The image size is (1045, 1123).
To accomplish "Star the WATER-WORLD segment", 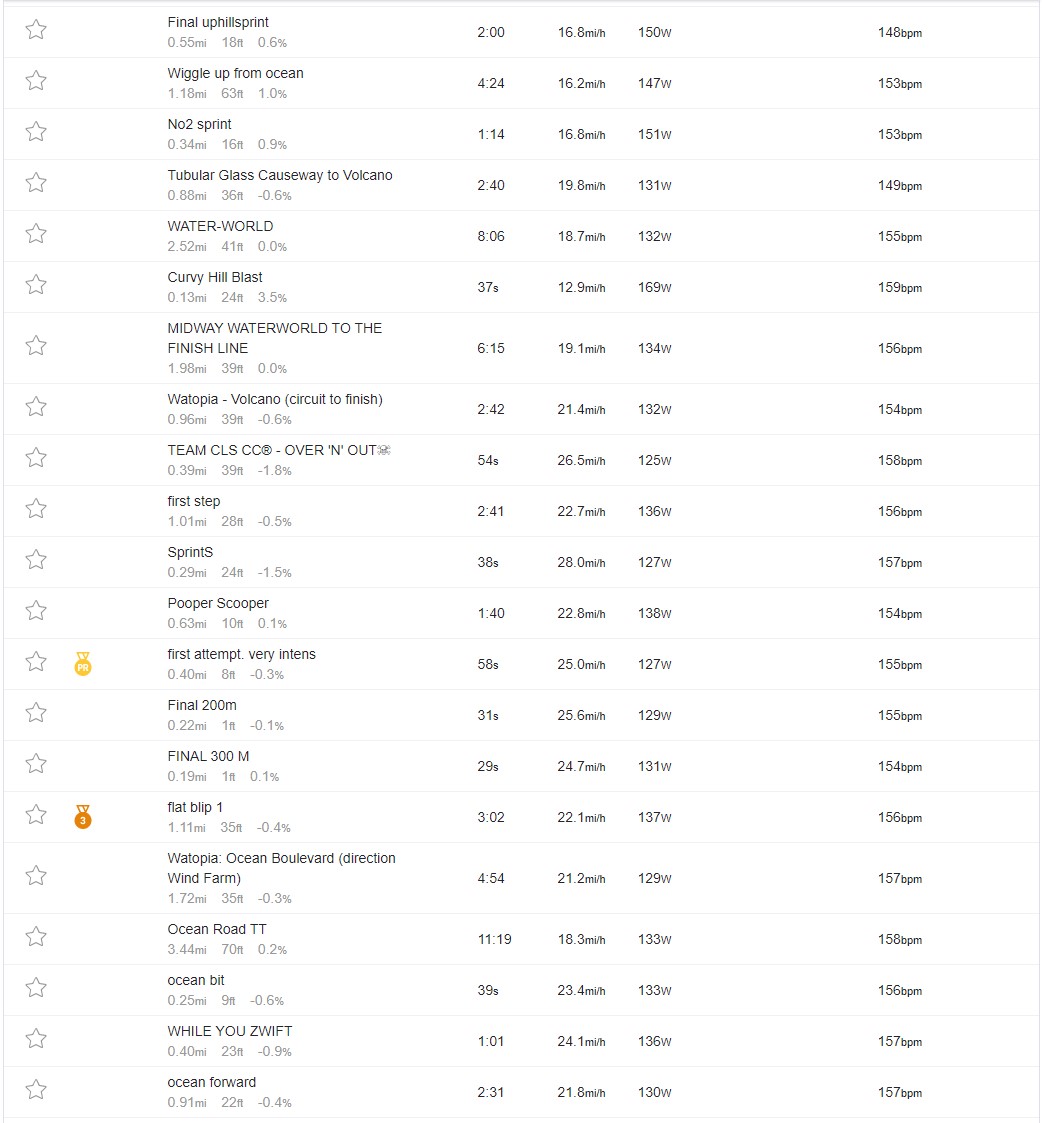I will pyautogui.click(x=36, y=234).
